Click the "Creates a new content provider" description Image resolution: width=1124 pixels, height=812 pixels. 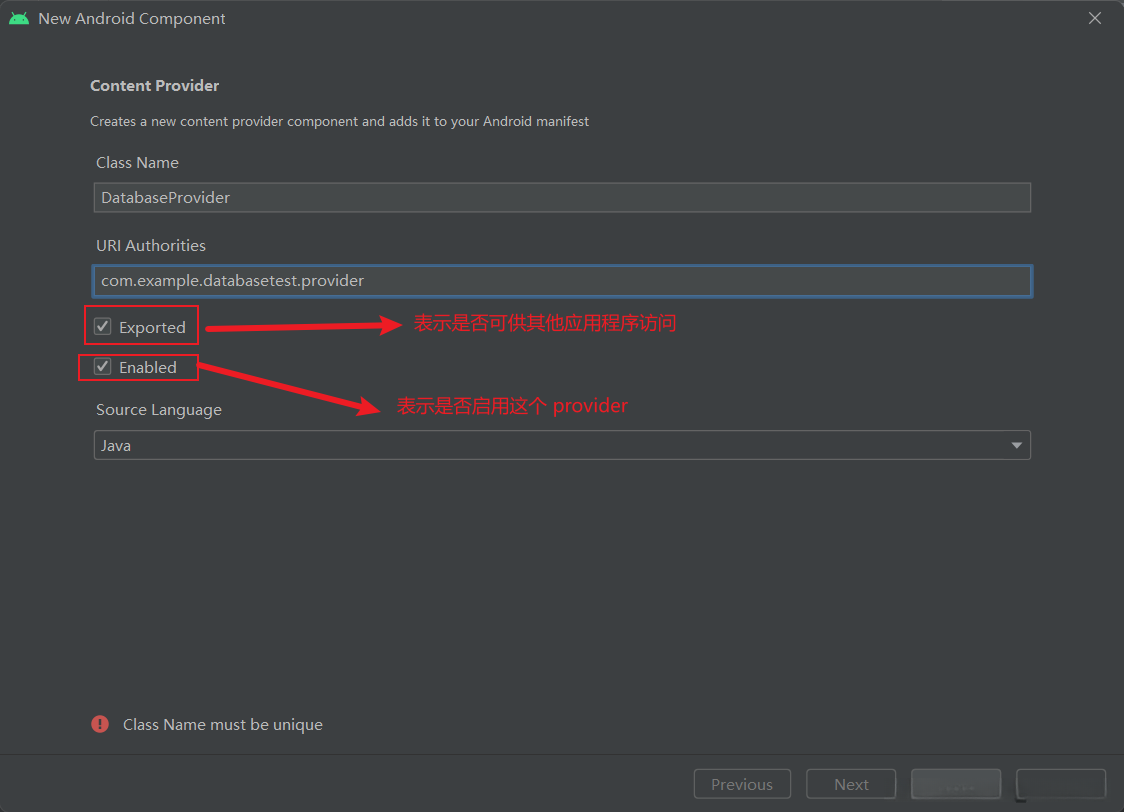pos(339,121)
